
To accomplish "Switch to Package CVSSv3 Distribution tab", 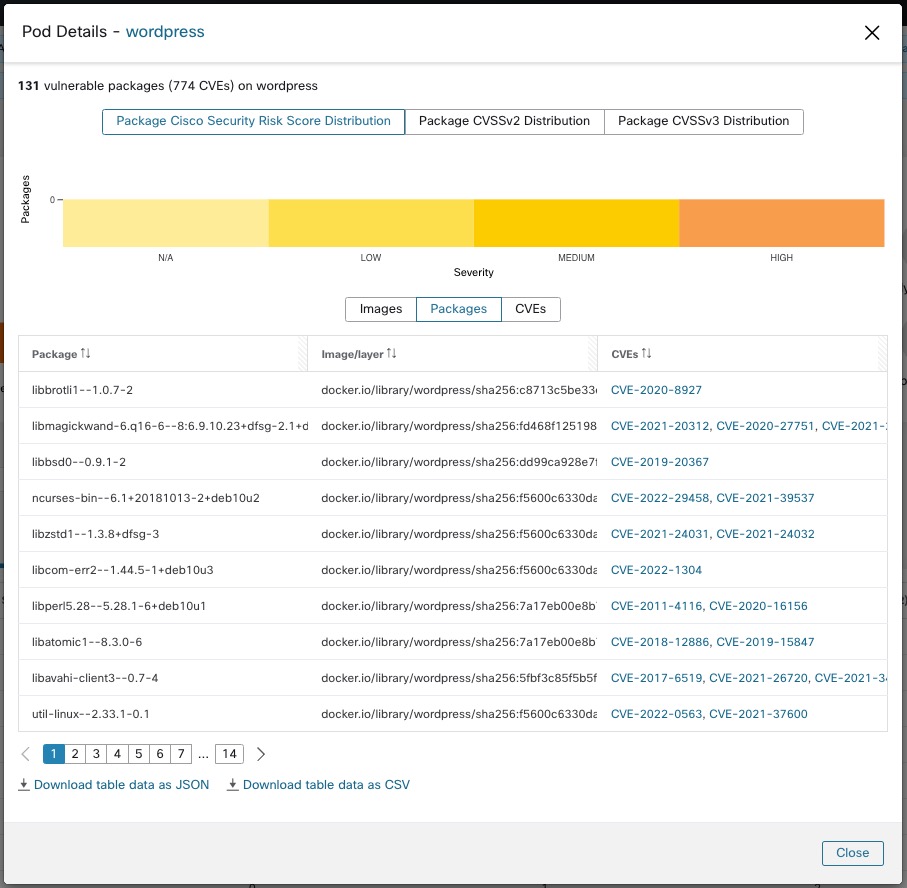I will pyautogui.click(x=703, y=121).
